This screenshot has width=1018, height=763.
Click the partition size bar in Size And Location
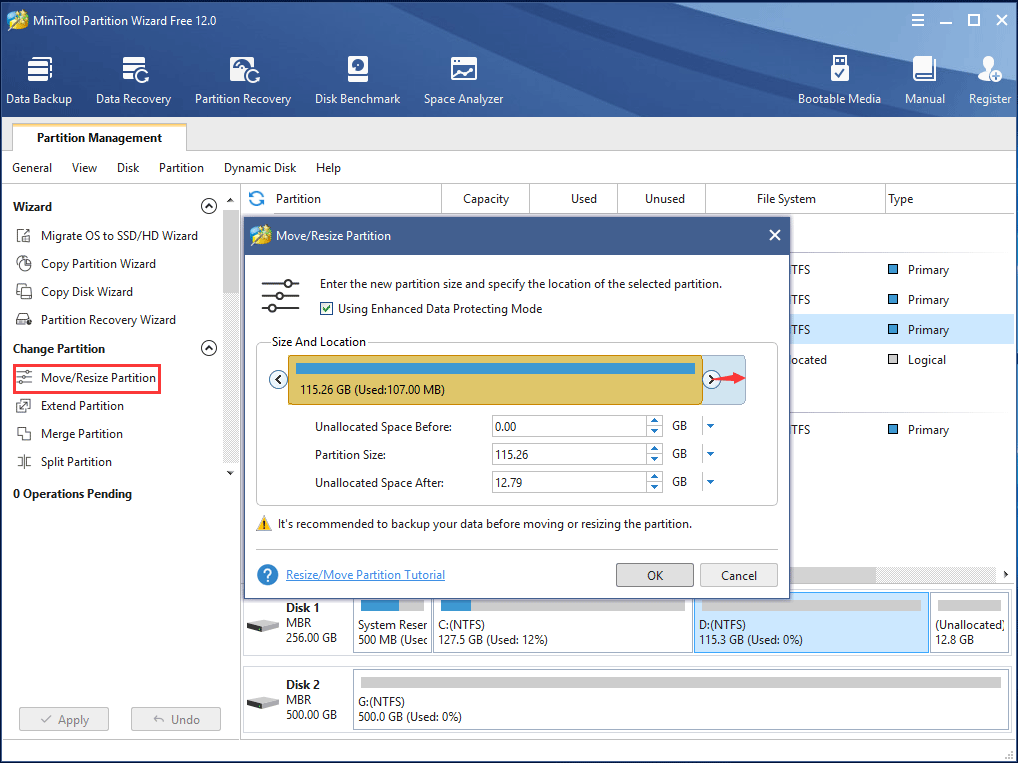coord(495,378)
